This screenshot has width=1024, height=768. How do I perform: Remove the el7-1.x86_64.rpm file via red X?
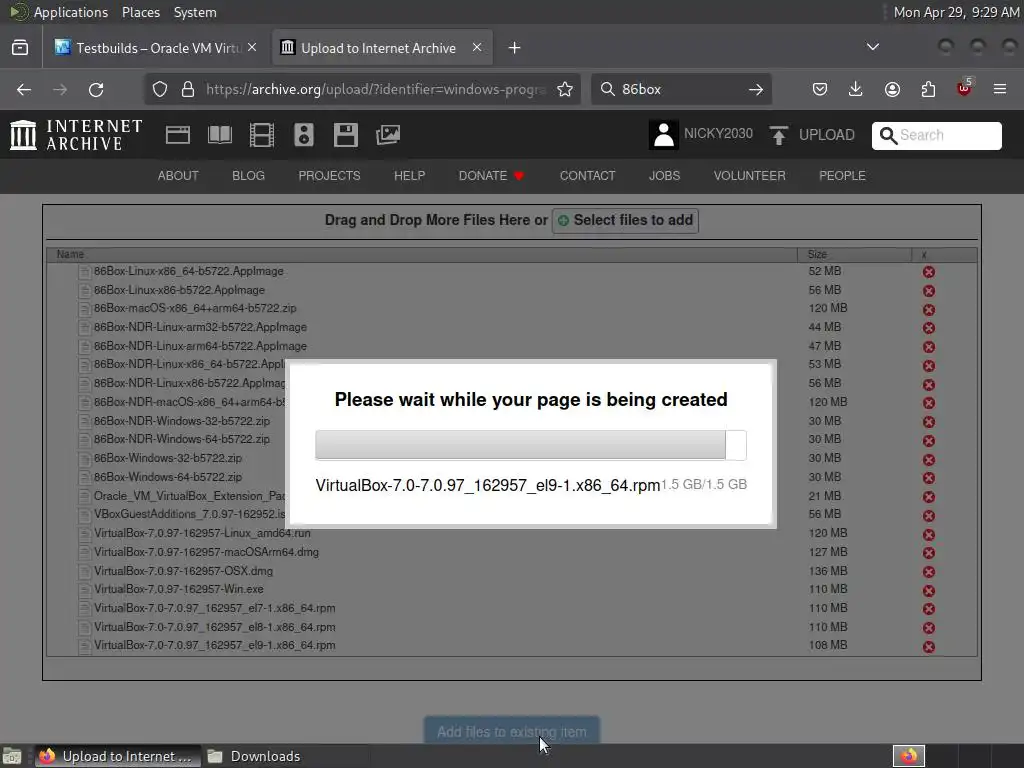coord(929,609)
